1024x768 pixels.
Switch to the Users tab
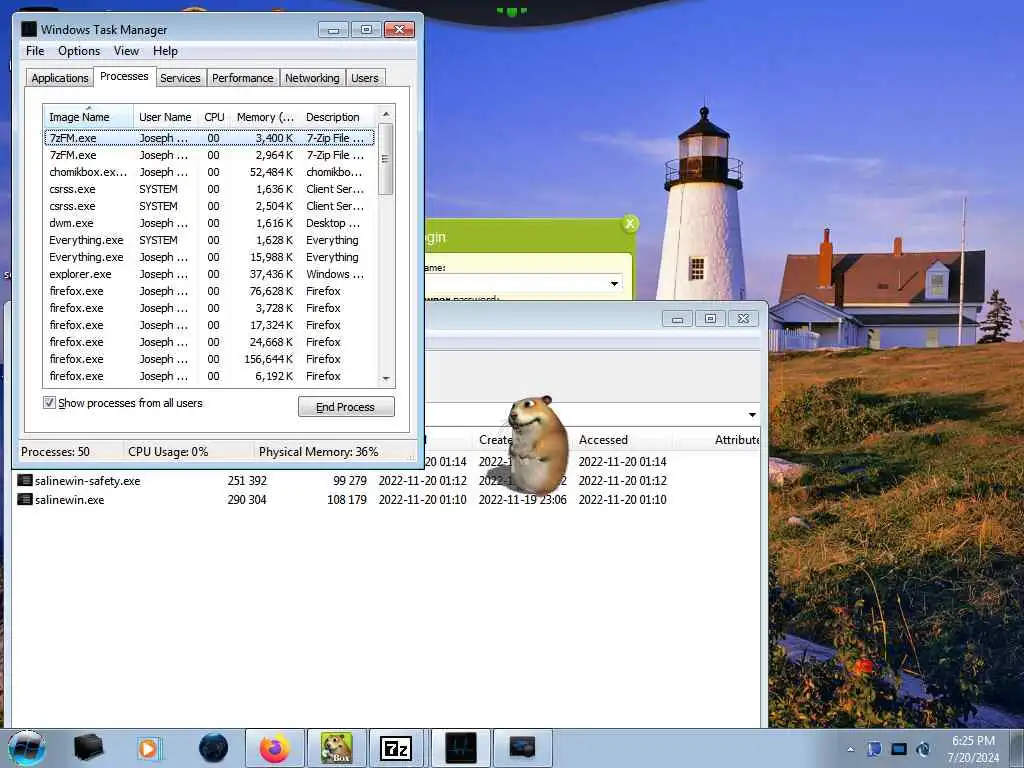point(364,78)
